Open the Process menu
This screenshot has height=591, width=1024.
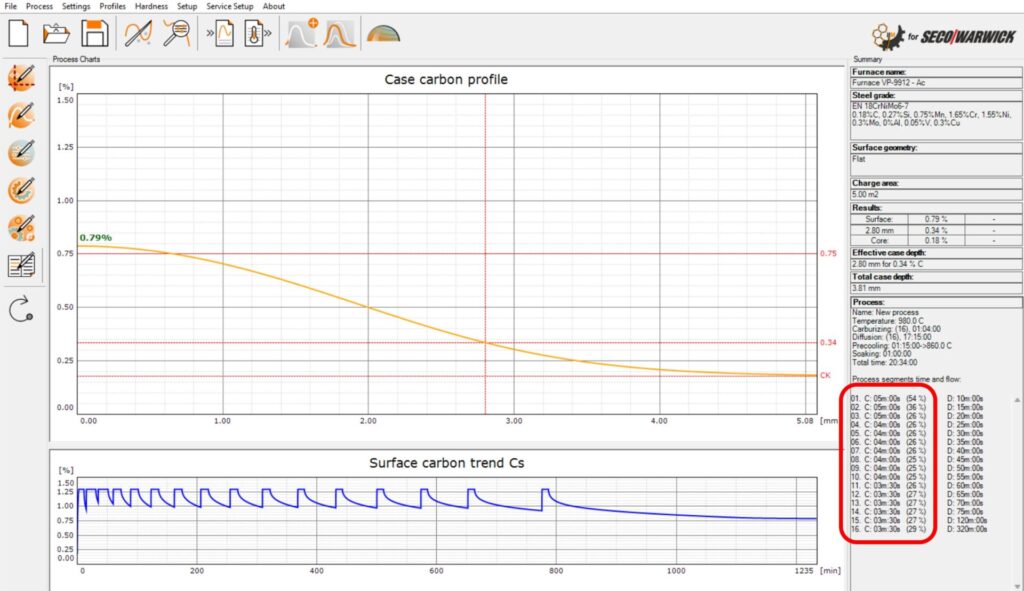click(x=39, y=6)
